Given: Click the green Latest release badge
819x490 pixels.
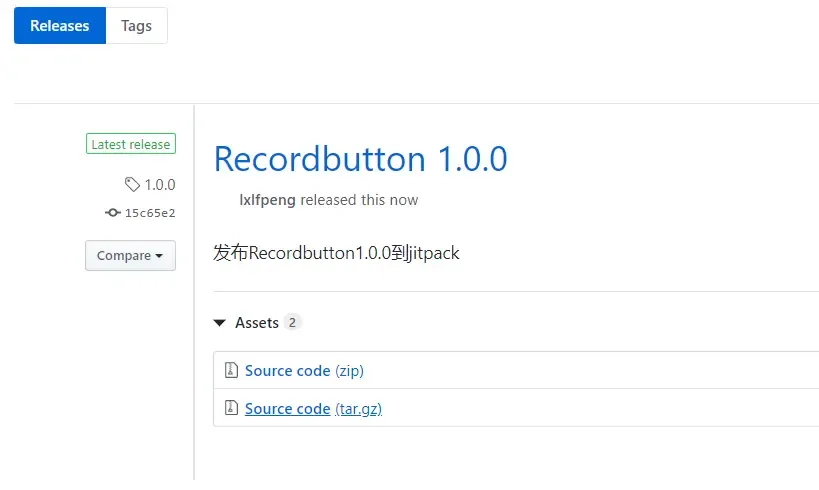Looking at the screenshot, I should 130,144.
